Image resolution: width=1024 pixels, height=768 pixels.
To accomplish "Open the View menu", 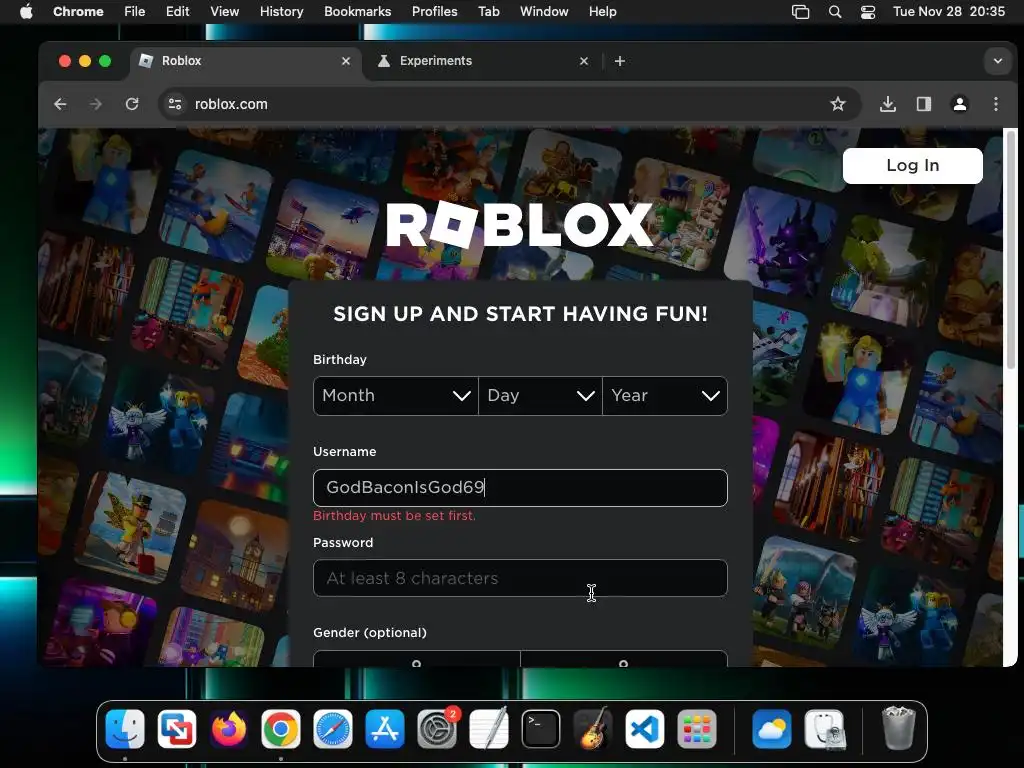I will tap(224, 11).
